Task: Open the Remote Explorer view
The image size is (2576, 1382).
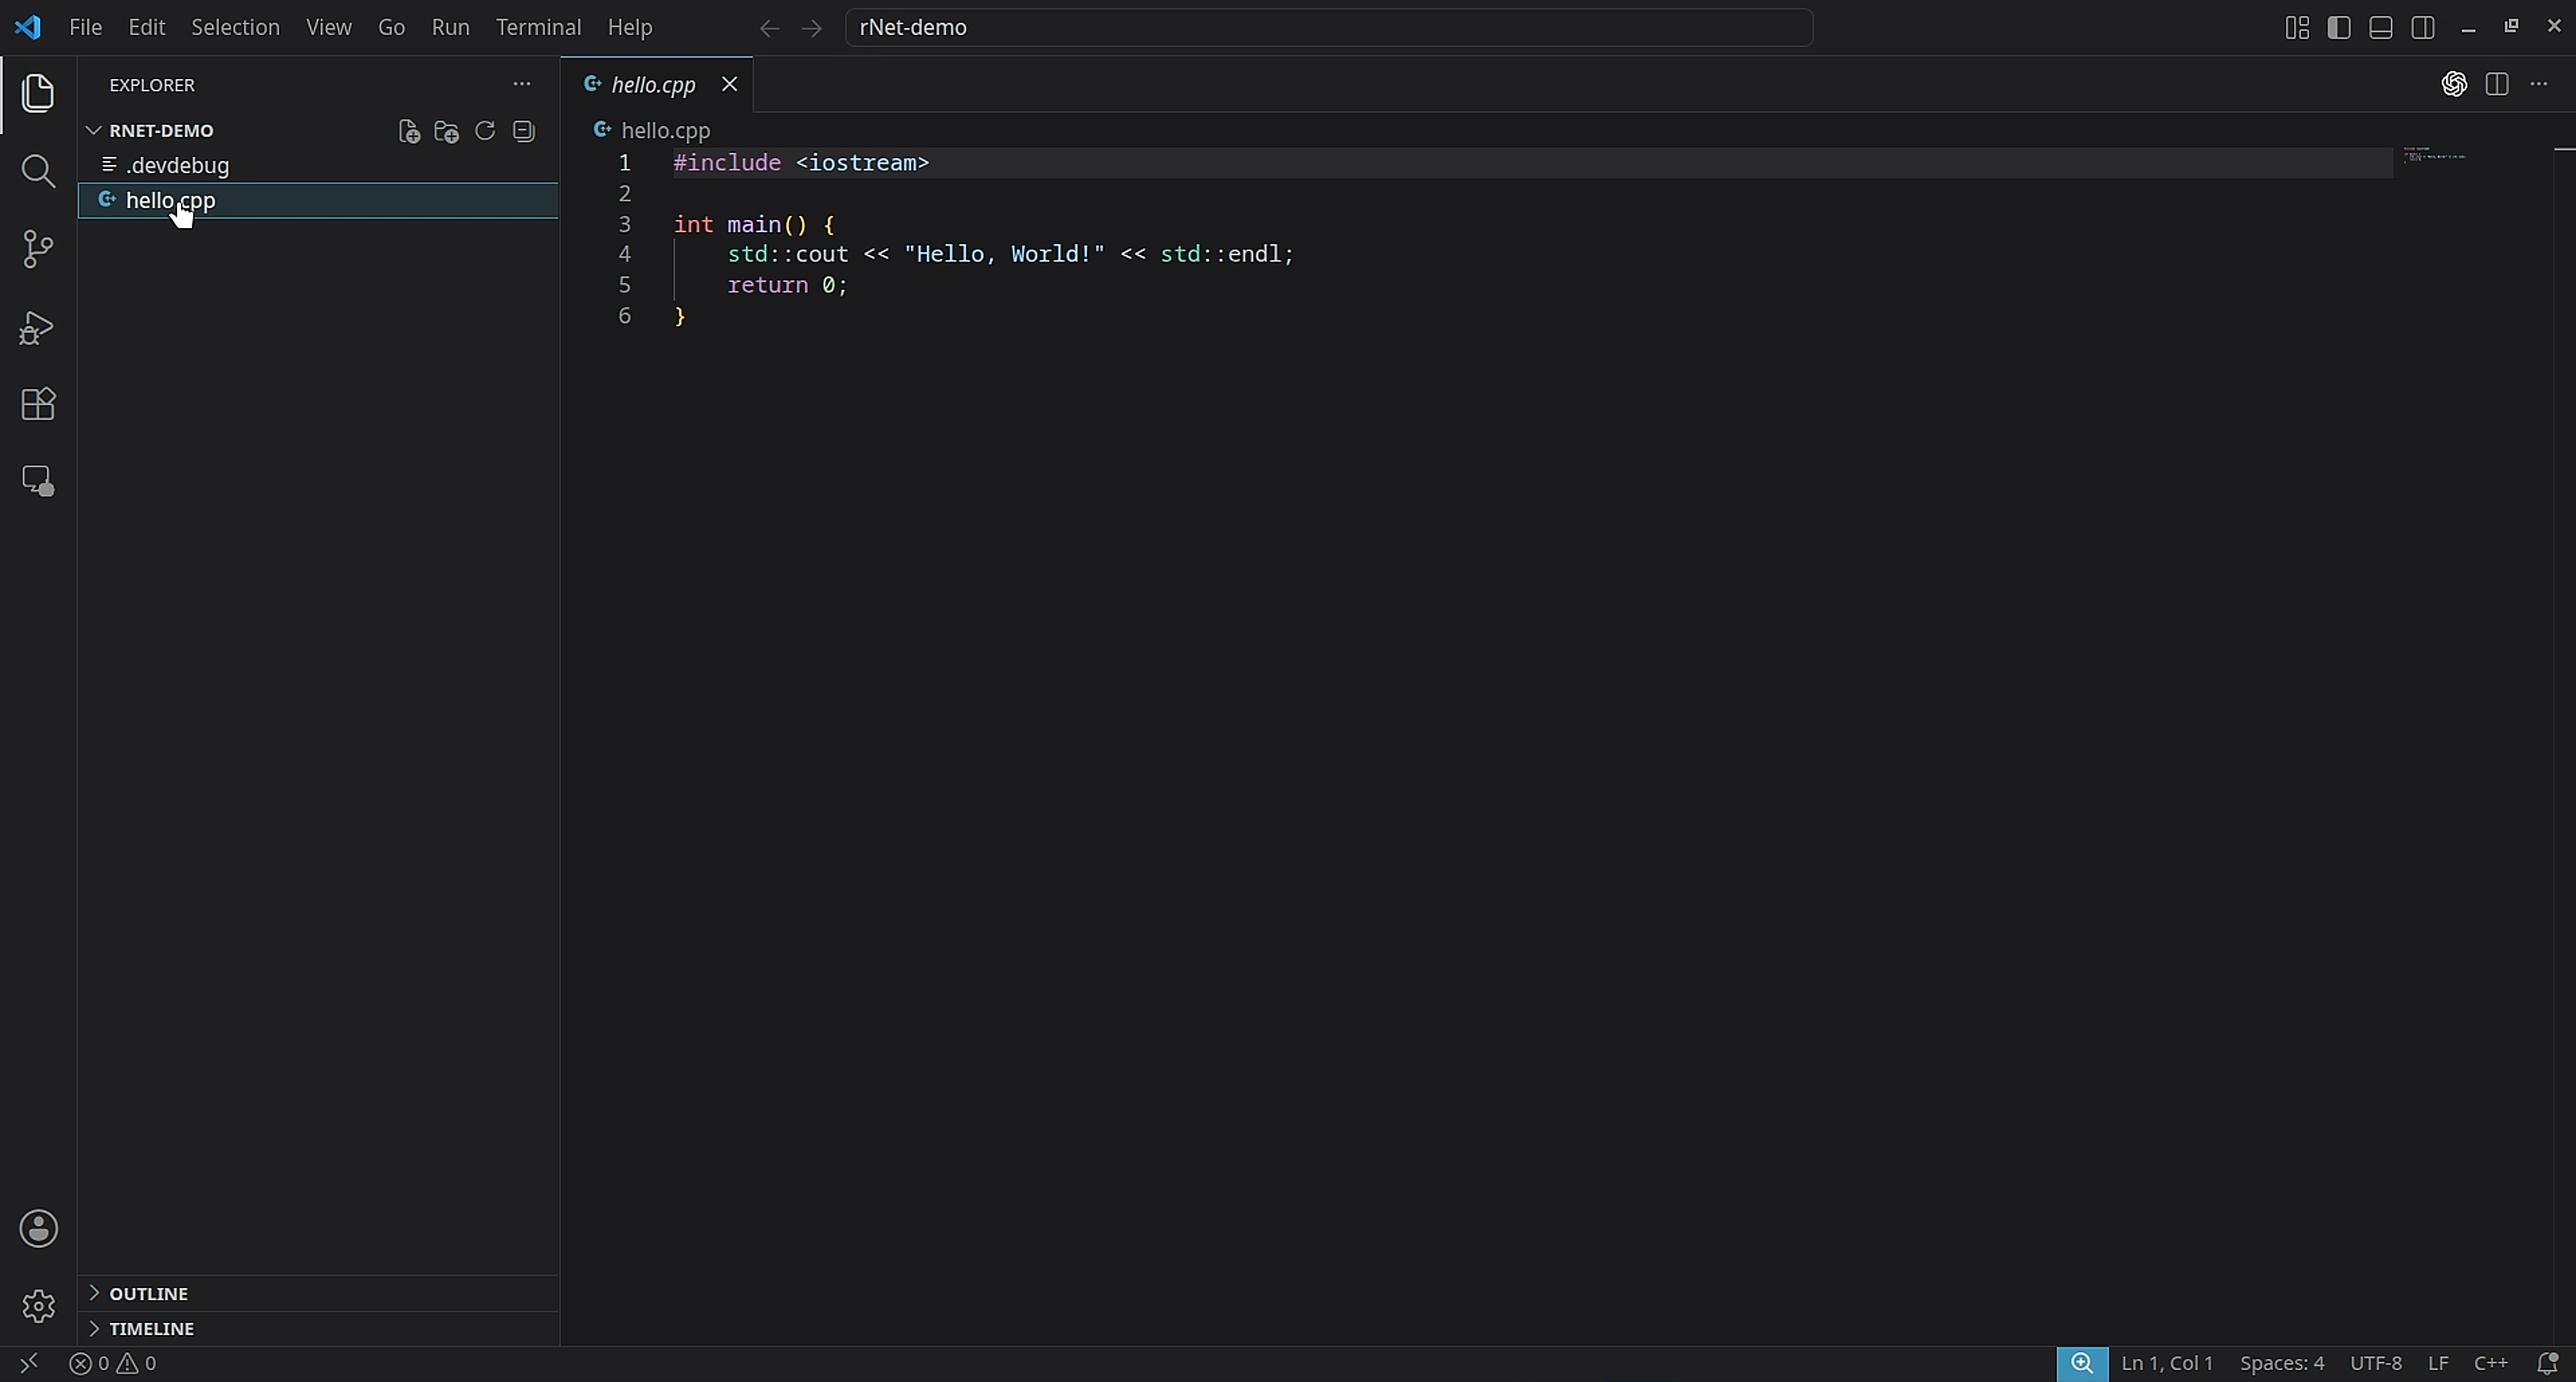Action: 38,481
